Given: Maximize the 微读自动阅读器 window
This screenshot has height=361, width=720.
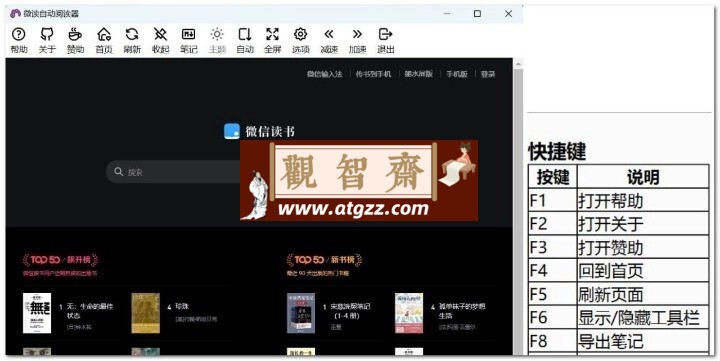Looking at the screenshot, I should point(478,14).
